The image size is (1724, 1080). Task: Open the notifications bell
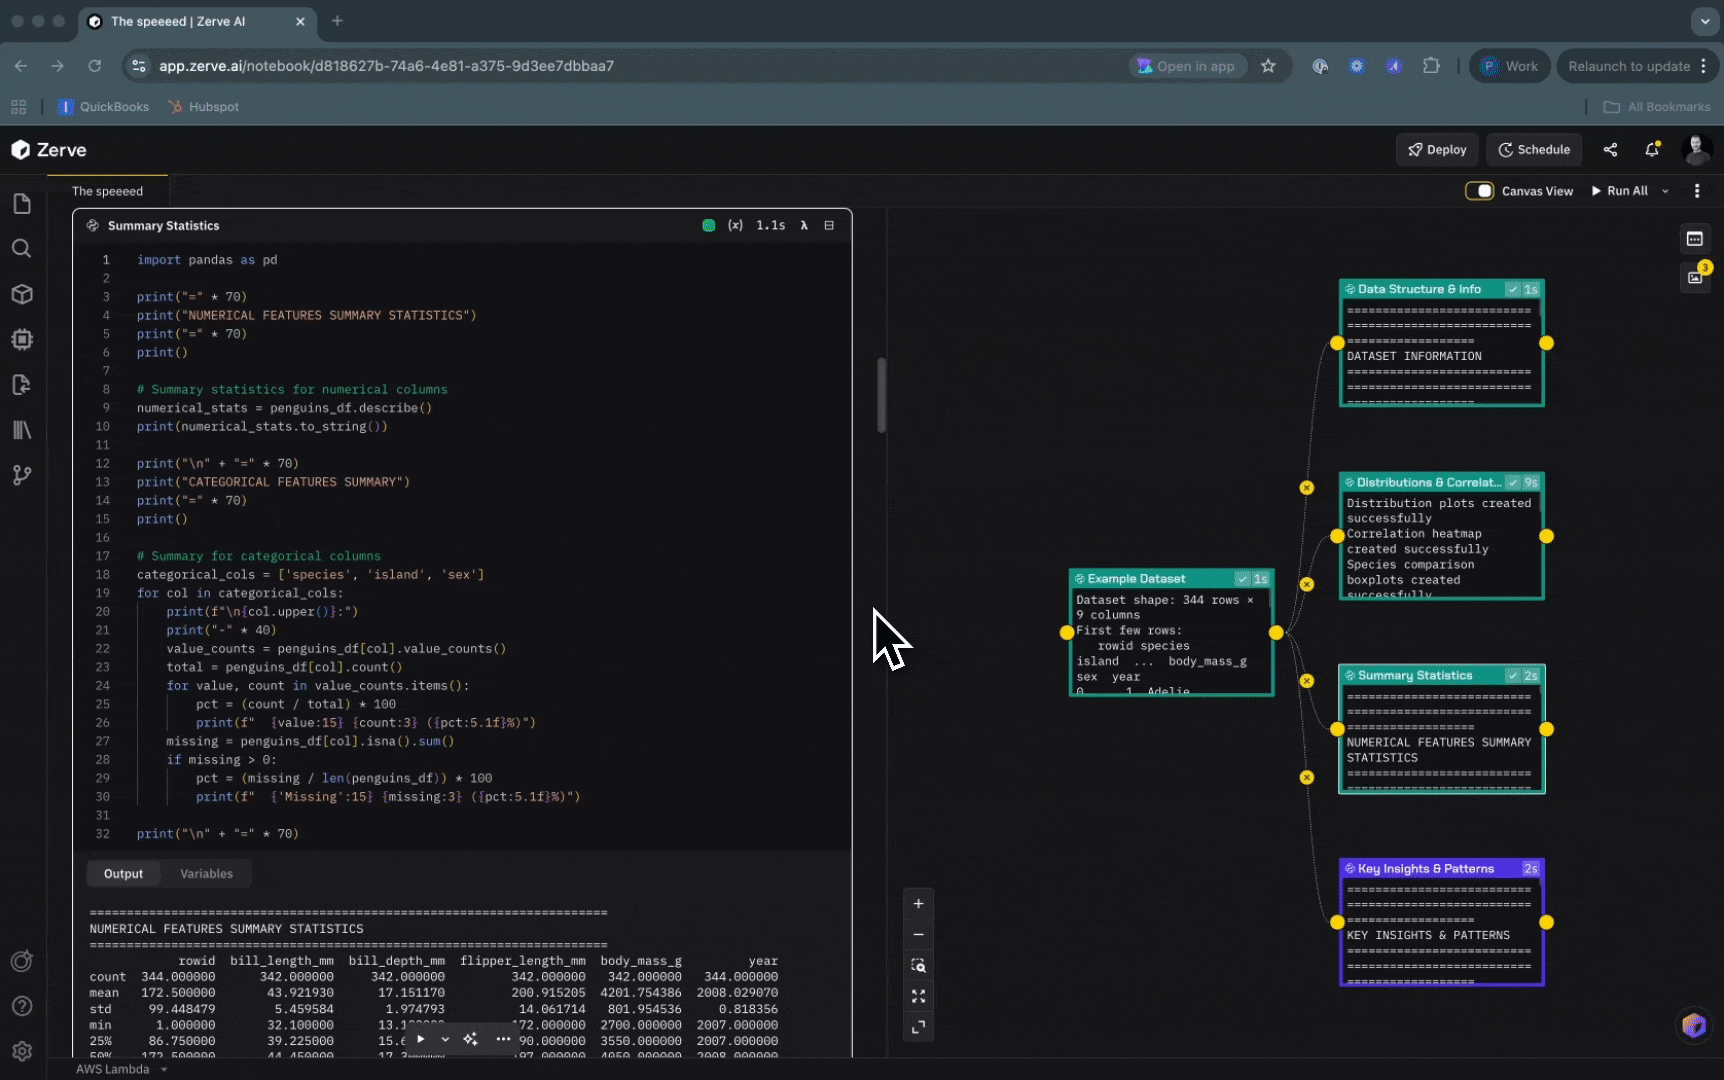tap(1651, 150)
